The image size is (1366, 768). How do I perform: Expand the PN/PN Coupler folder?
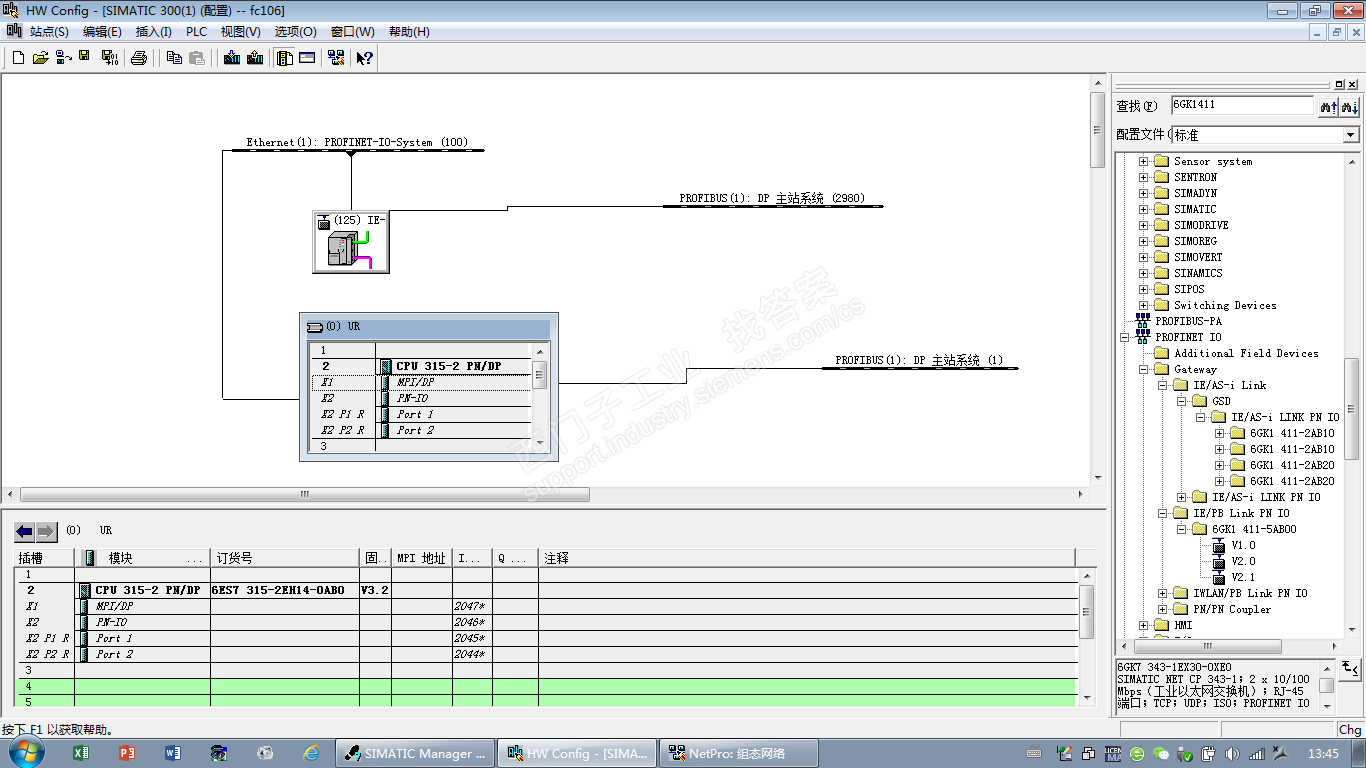click(x=1163, y=609)
